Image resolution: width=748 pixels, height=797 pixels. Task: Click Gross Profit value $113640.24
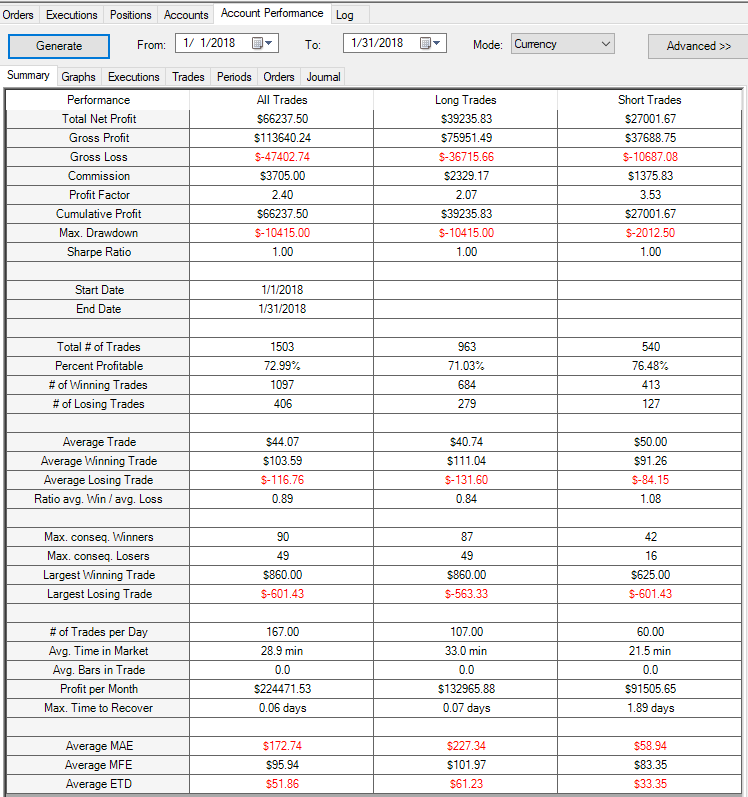(282, 138)
